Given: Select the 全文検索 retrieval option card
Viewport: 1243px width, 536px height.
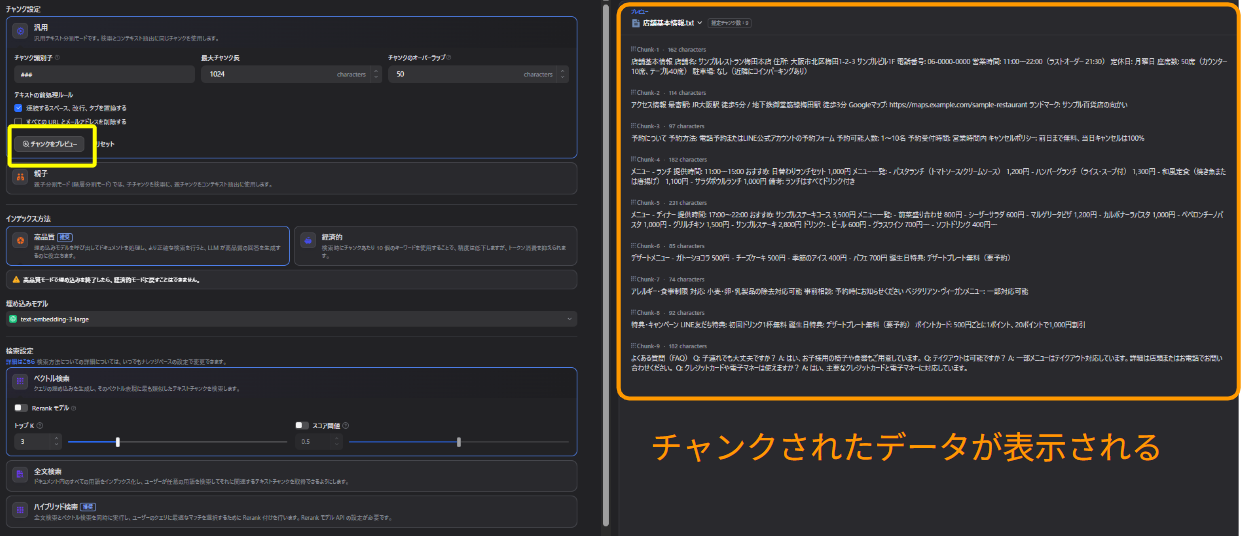Looking at the screenshot, I should point(292,476).
